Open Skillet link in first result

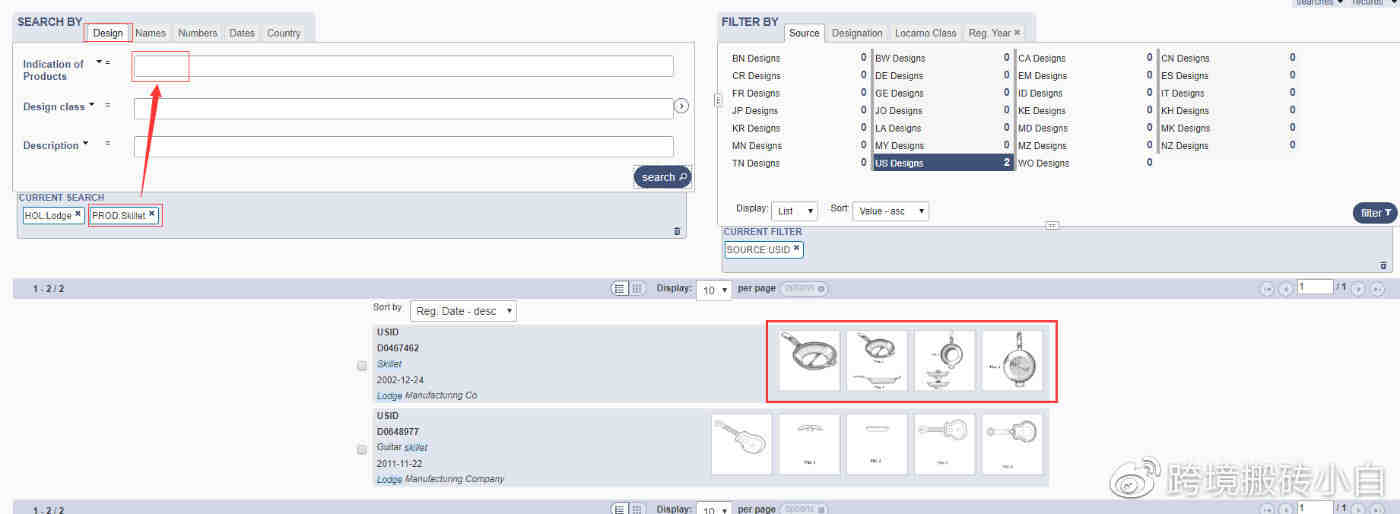(389, 364)
